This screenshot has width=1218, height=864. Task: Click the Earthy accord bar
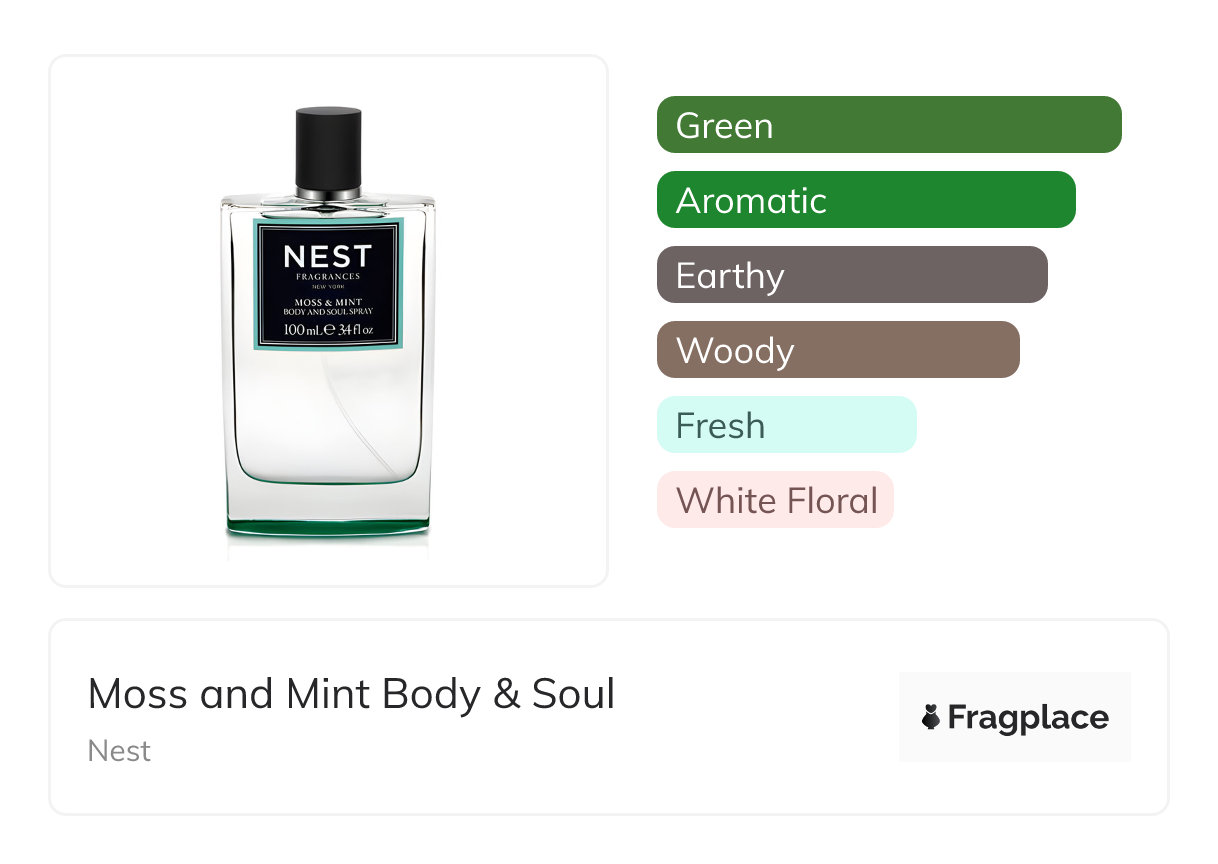click(852, 275)
